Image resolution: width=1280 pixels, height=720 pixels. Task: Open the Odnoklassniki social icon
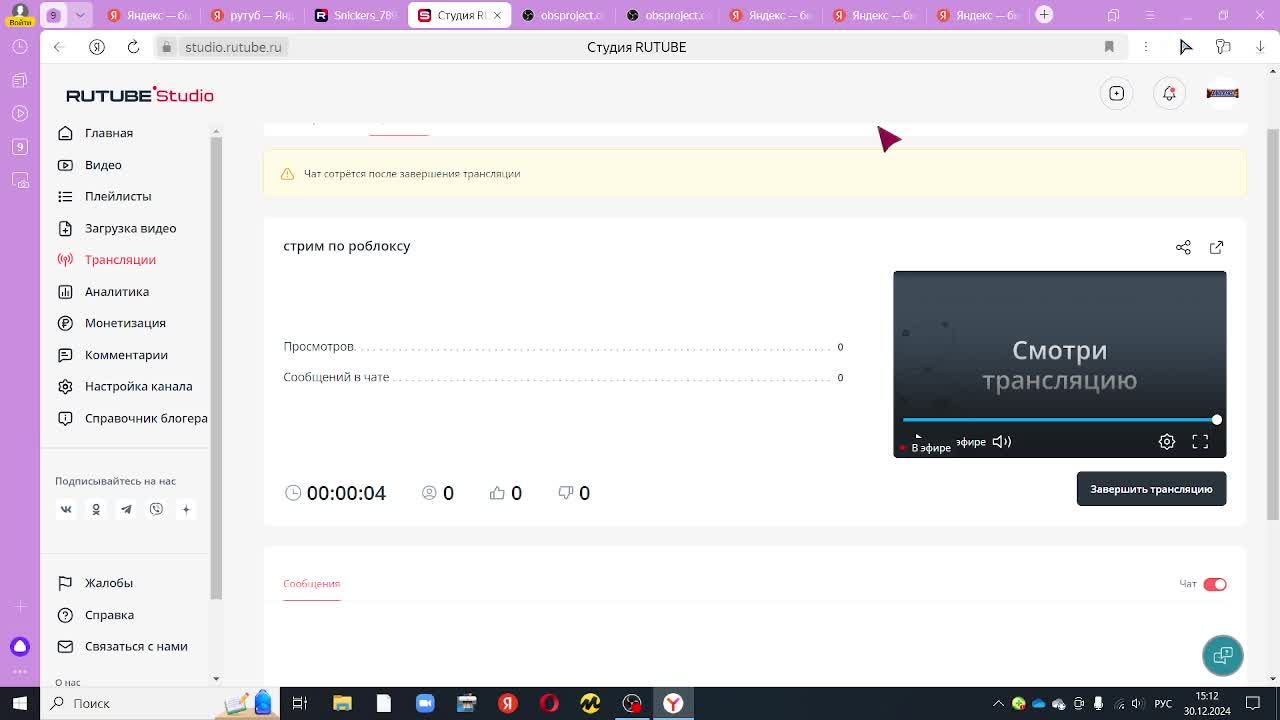click(x=96, y=509)
